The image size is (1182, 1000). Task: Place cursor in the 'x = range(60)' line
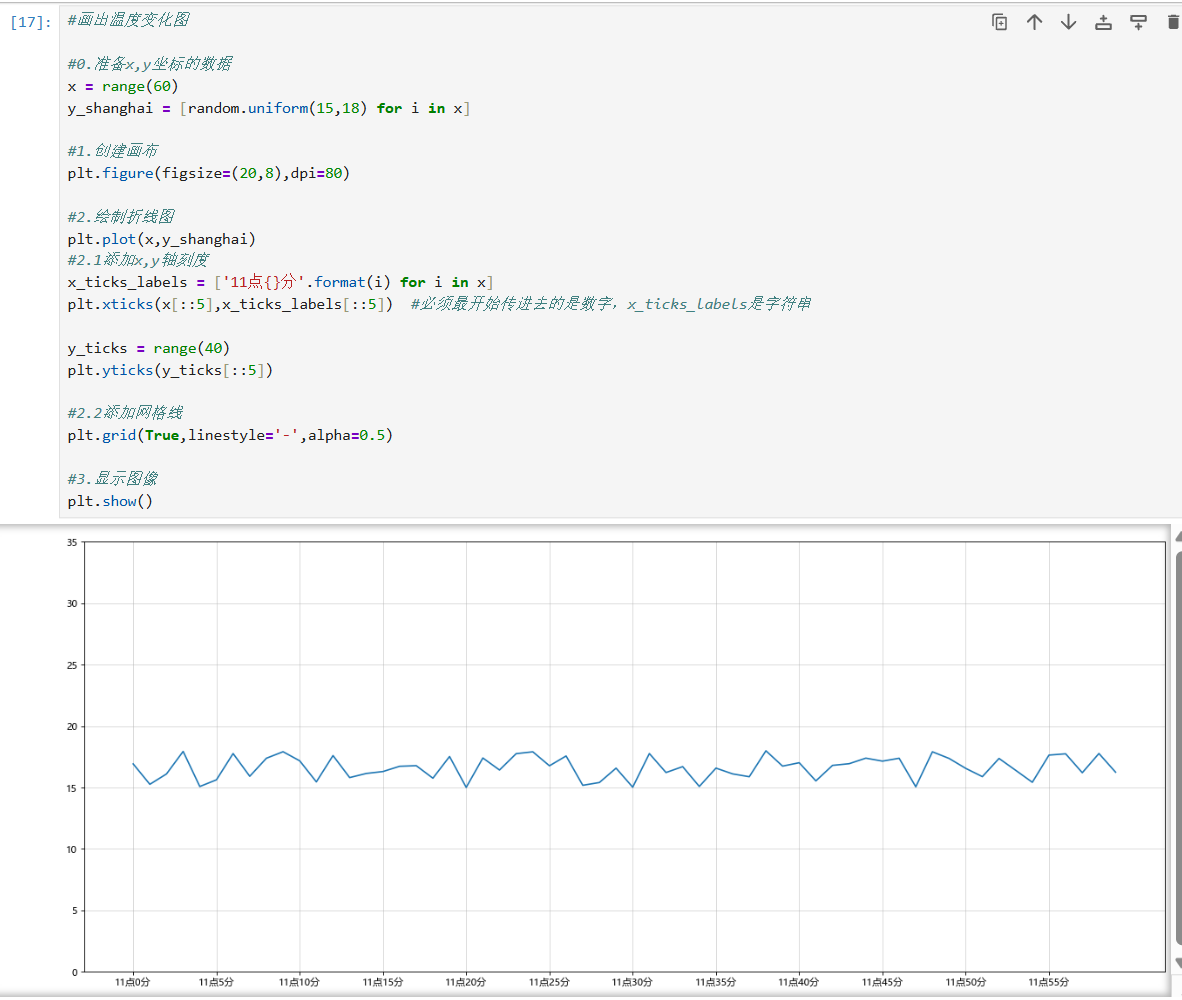(123, 86)
